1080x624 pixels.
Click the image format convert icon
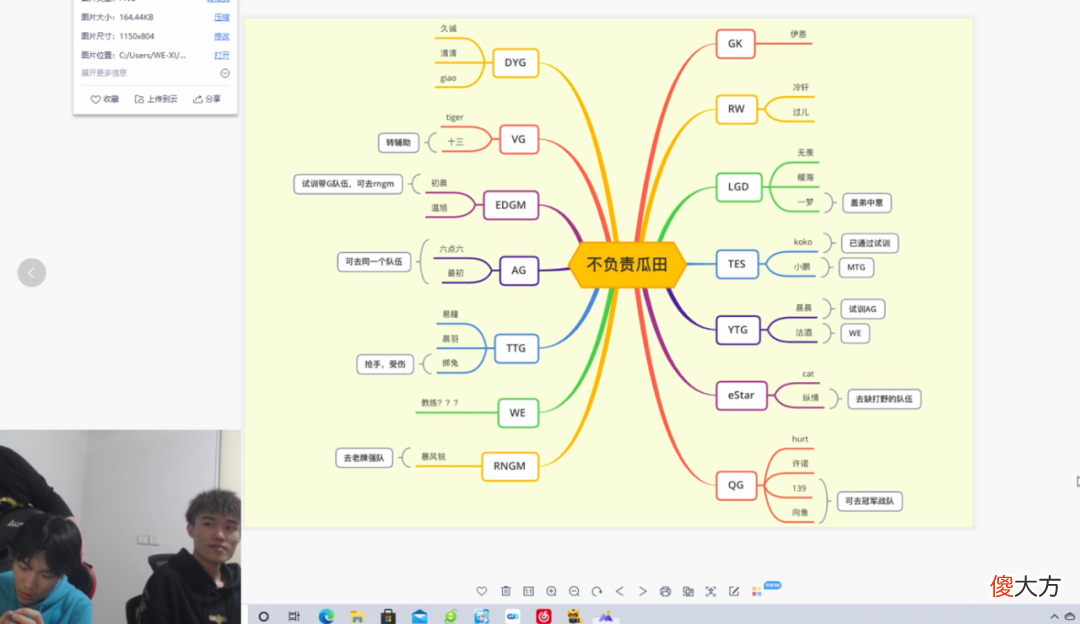tap(688, 591)
